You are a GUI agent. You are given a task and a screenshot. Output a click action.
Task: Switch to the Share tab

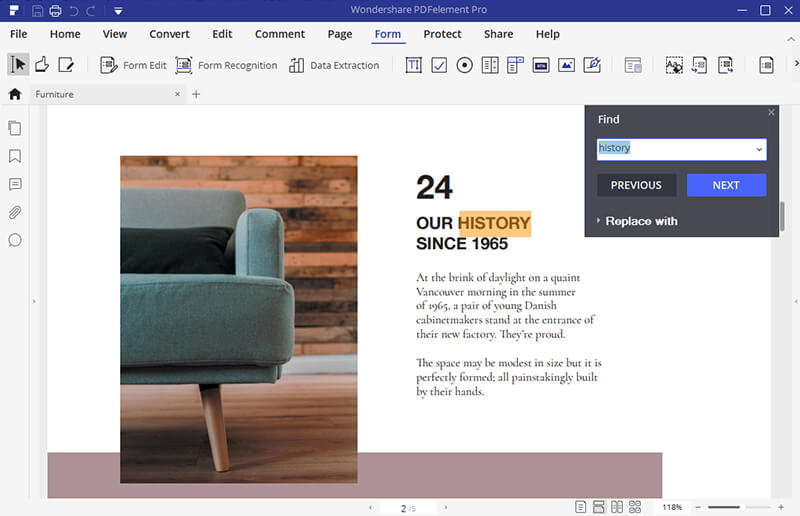[498, 34]
